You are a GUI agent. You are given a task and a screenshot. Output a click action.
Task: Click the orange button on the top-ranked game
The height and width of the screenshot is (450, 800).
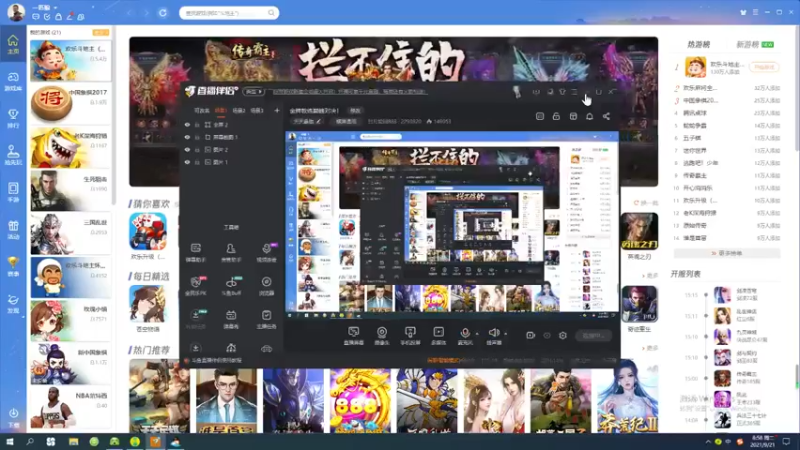click(764, 67)
